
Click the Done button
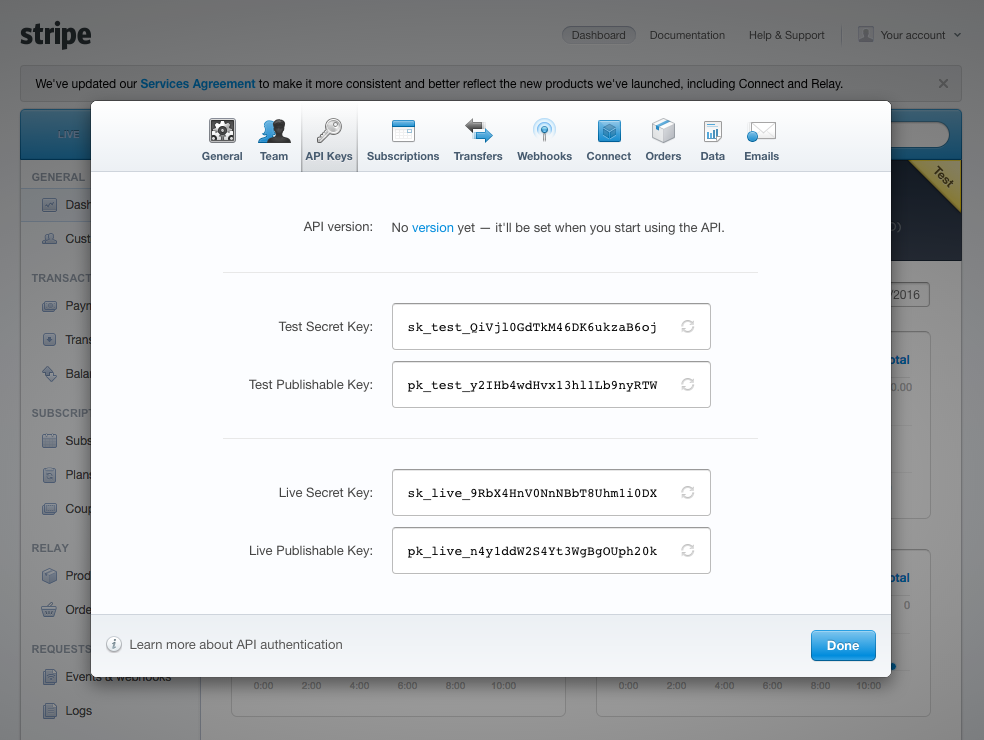[843, 646]
